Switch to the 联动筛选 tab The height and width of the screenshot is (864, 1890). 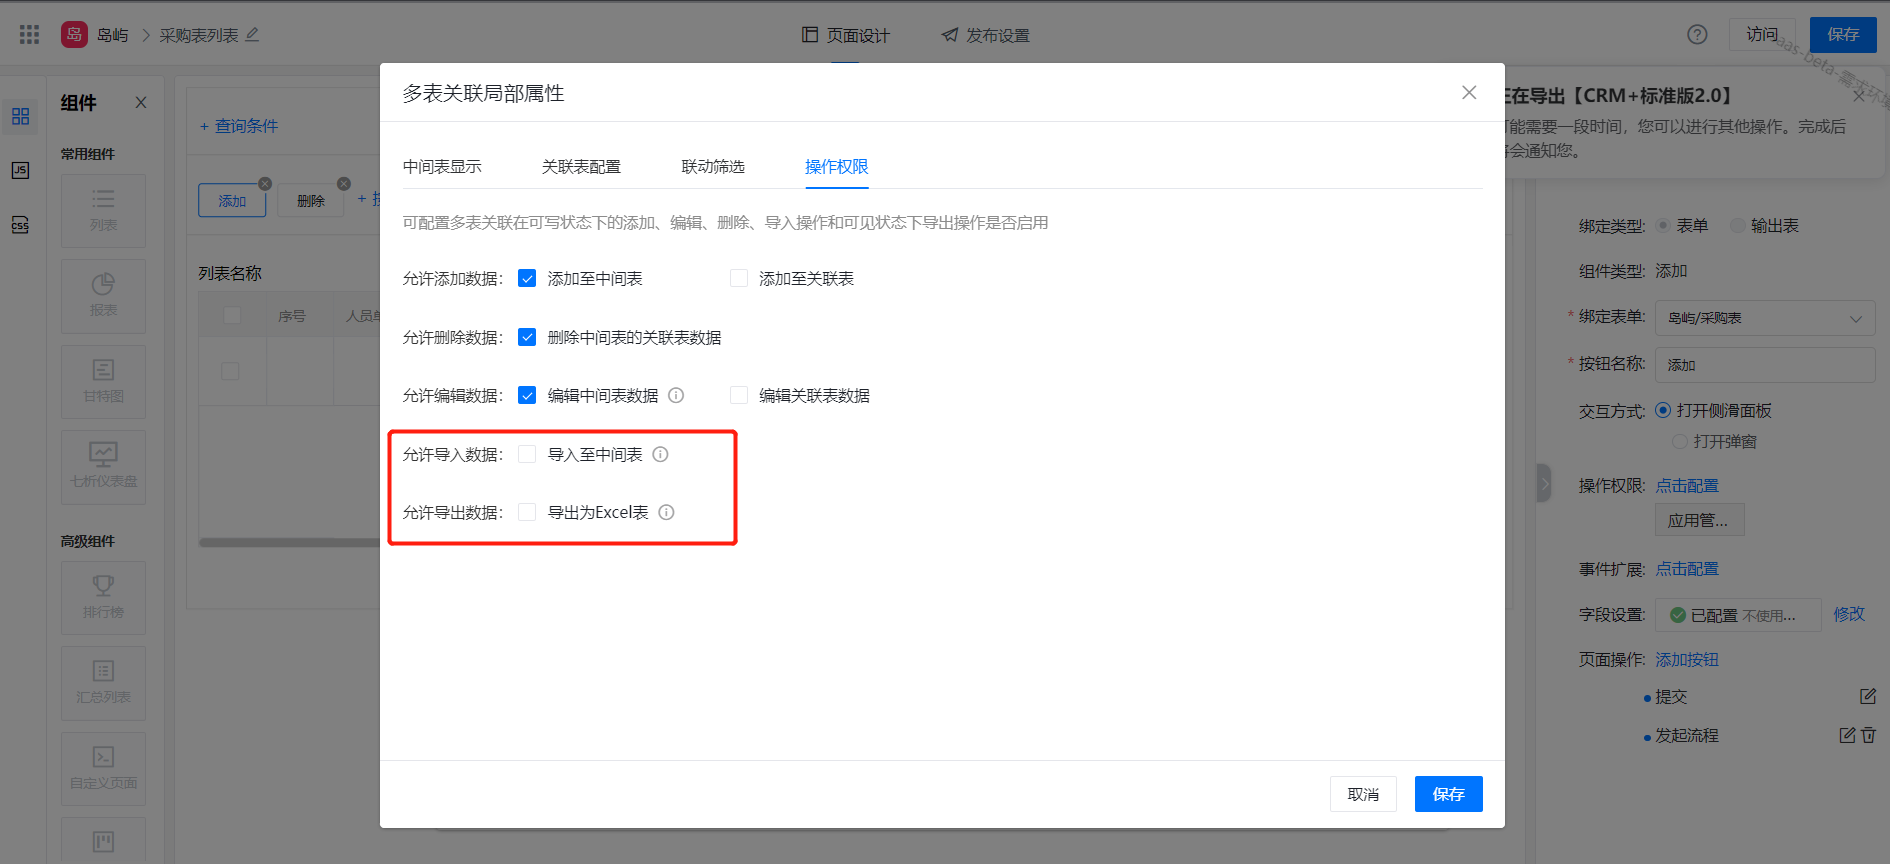[x=713, y=167]
